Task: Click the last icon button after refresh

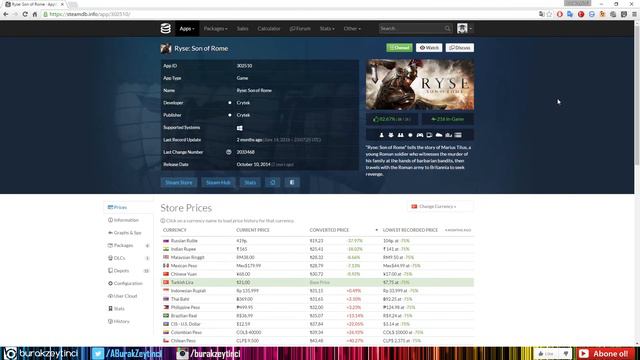Action: pyautogui.click(x=292, y=182)
